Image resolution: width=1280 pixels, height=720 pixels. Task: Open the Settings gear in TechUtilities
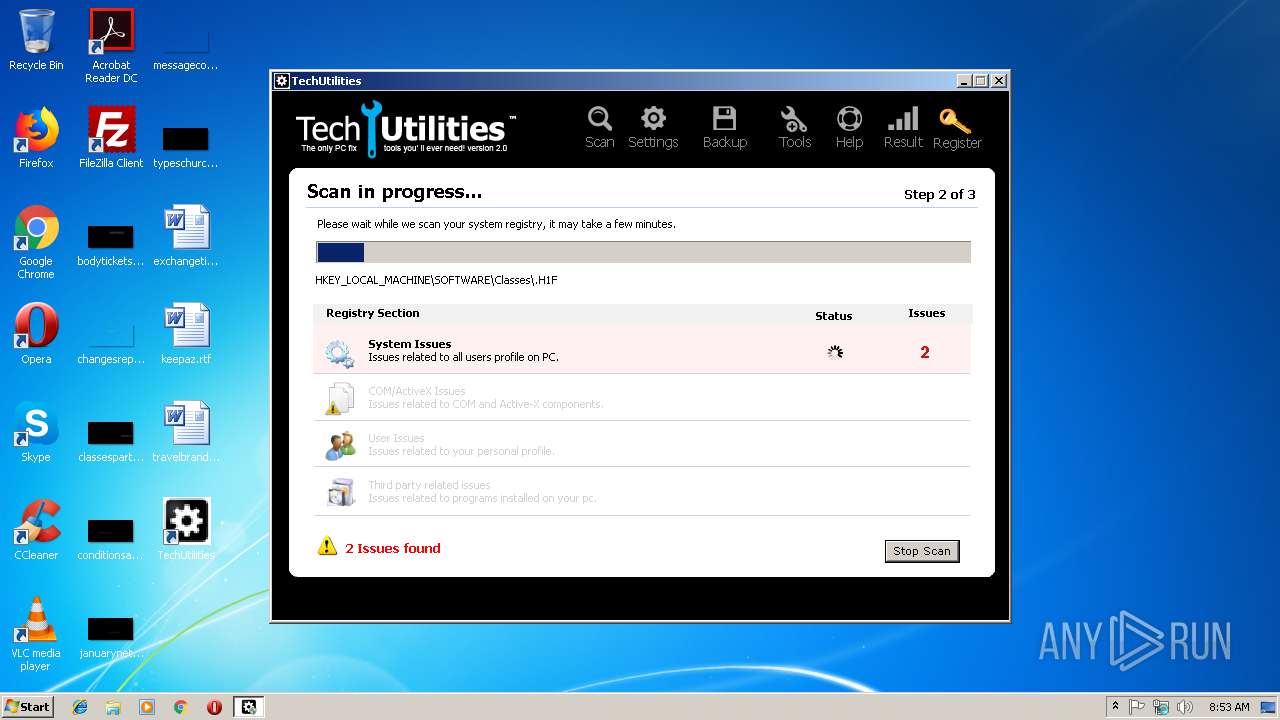(653, 128)
